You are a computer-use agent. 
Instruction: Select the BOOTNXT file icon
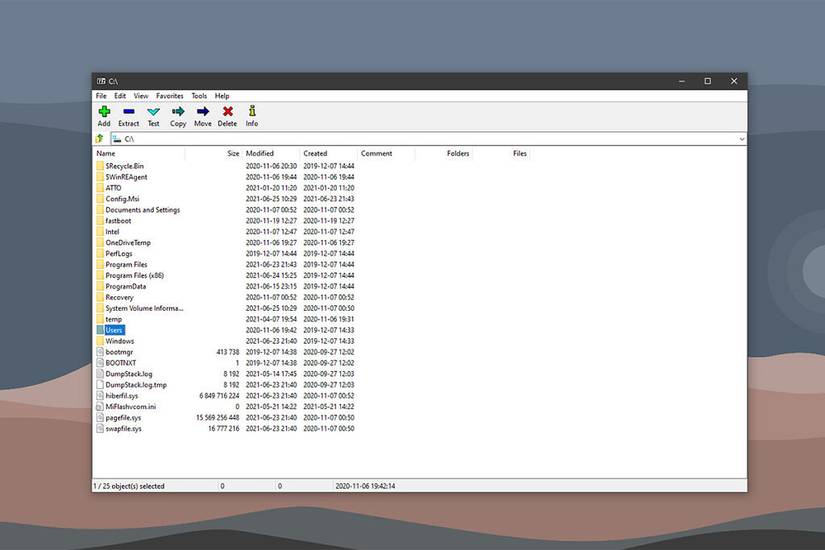pyautogui.click(x=100, y=363)
